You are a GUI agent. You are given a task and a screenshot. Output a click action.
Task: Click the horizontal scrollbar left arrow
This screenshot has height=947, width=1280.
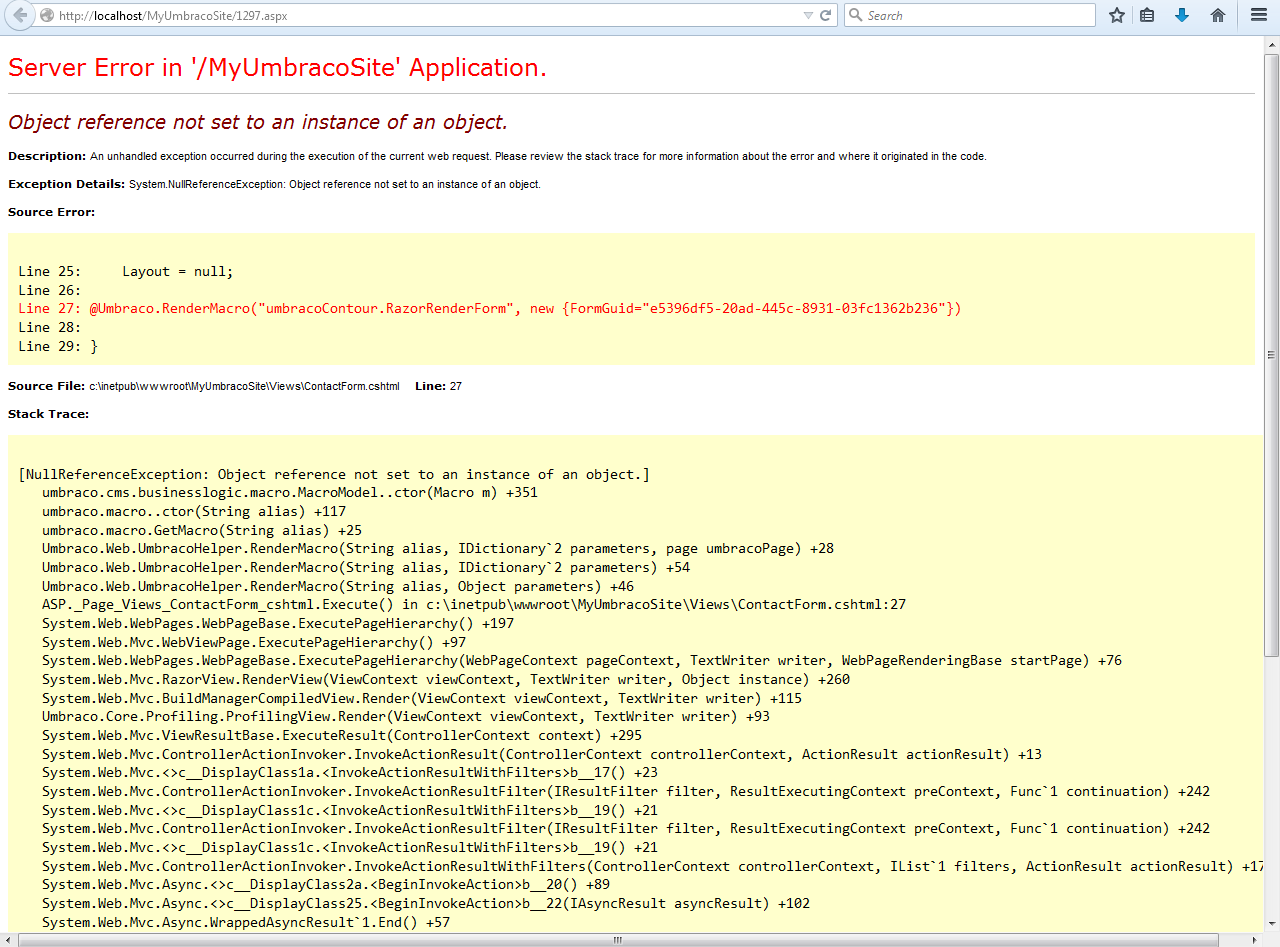[x=8, y=940]
